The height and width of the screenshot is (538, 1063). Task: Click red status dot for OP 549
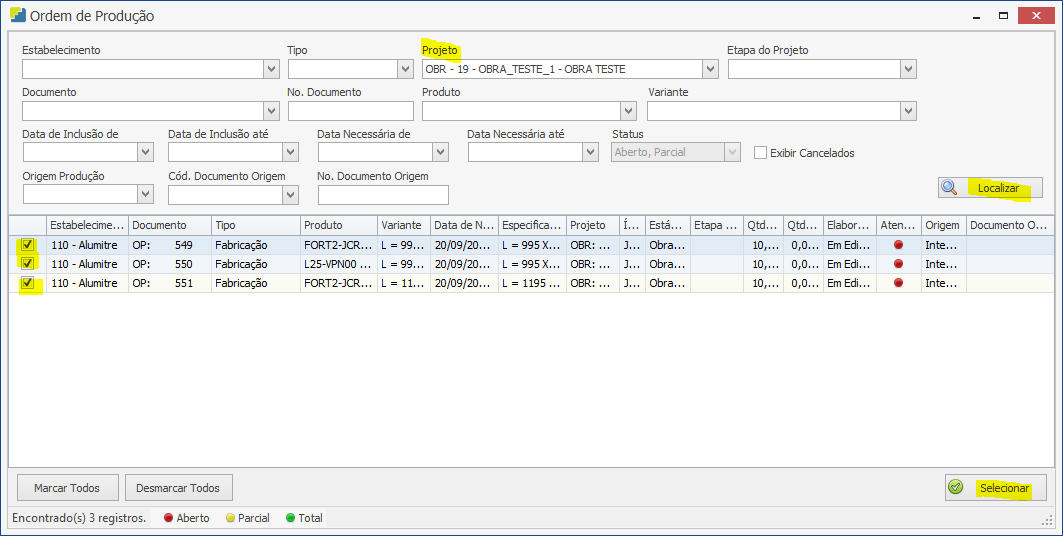[898, 245]
